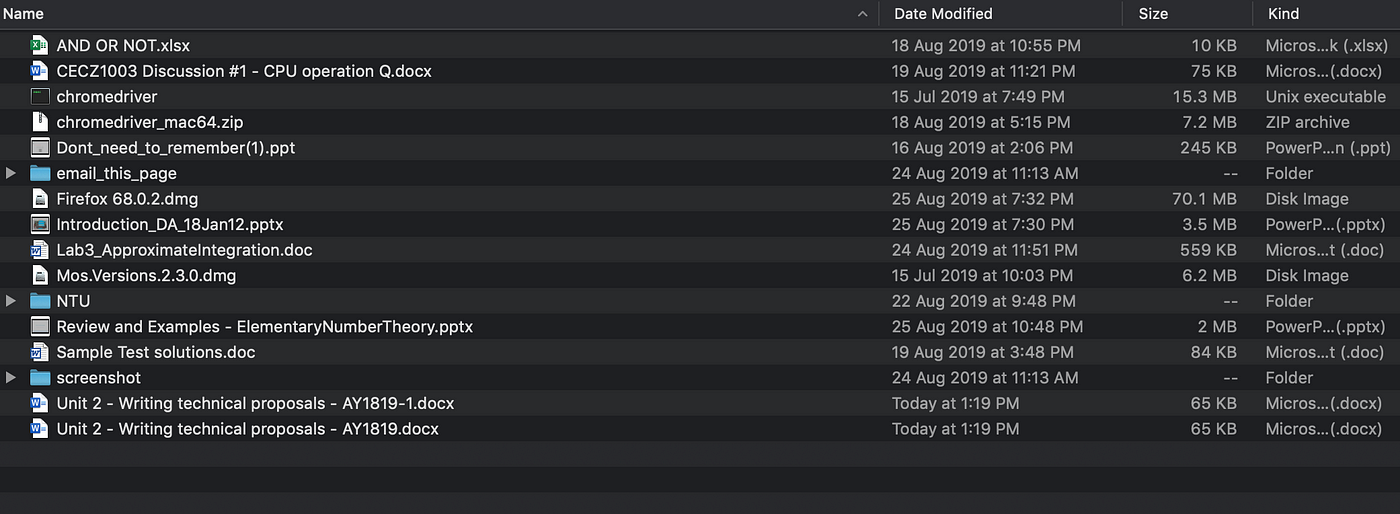Image resolution: width=1400 pixels, height=514 pixels.
Task: Select Sample Test solutions.doc file row
Action: (700, 352)
